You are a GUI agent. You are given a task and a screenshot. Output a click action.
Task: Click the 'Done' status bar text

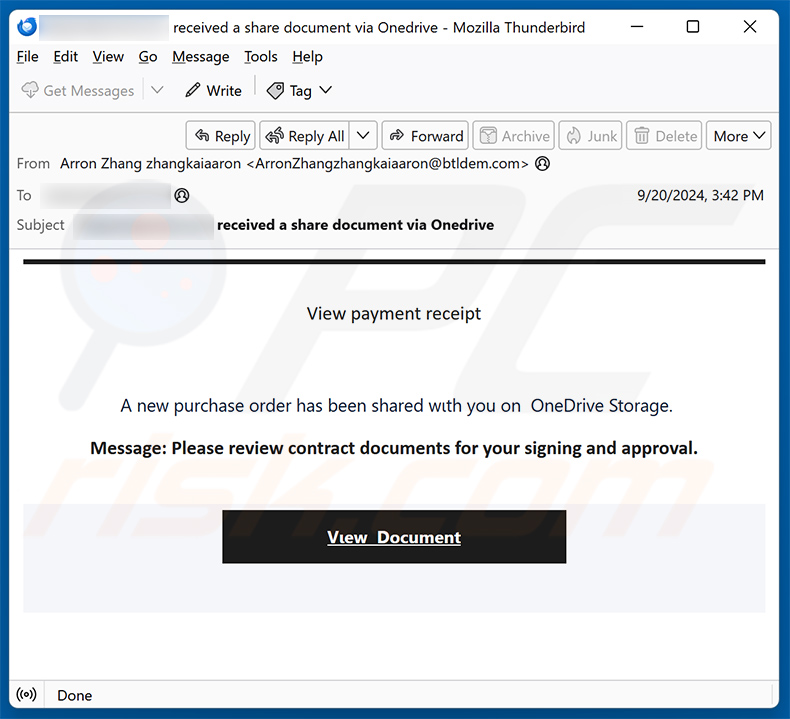(75, 695)
